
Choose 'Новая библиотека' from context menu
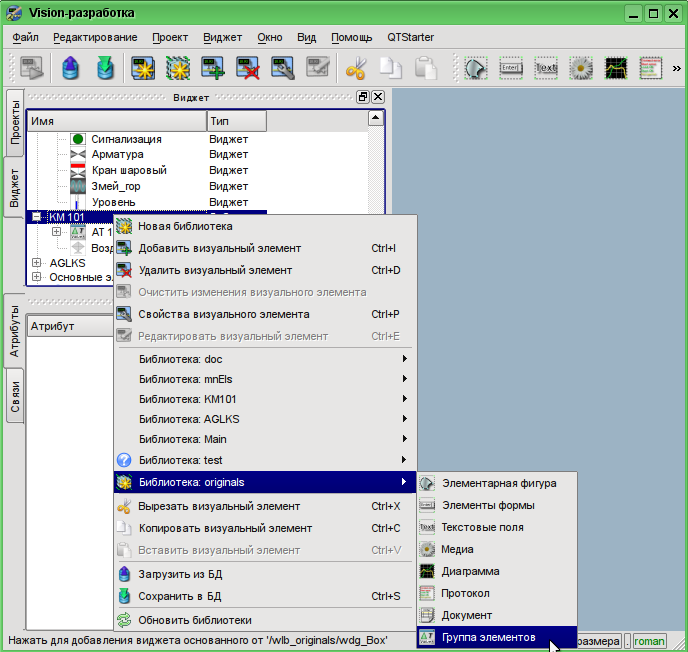coord(185,226)
